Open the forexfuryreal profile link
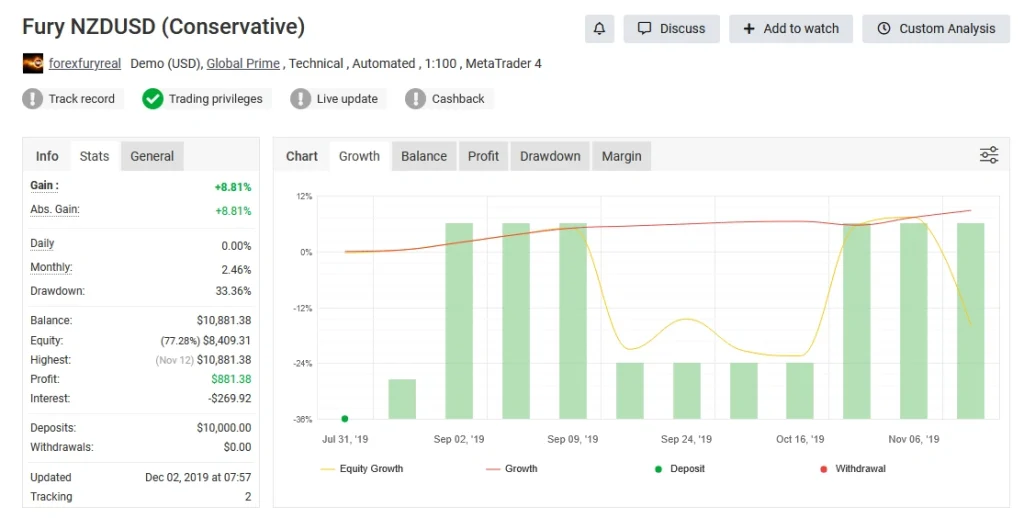1024x518 pixels. click(85, 64)
